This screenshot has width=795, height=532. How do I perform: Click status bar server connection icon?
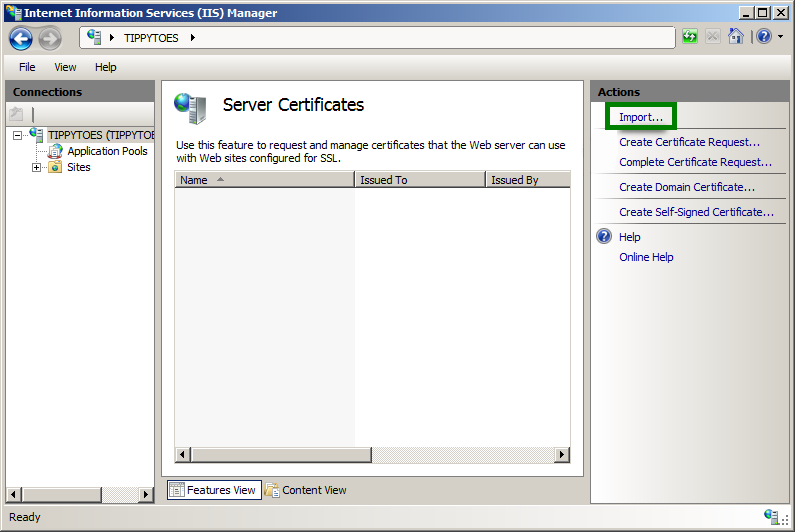(772, 517)
